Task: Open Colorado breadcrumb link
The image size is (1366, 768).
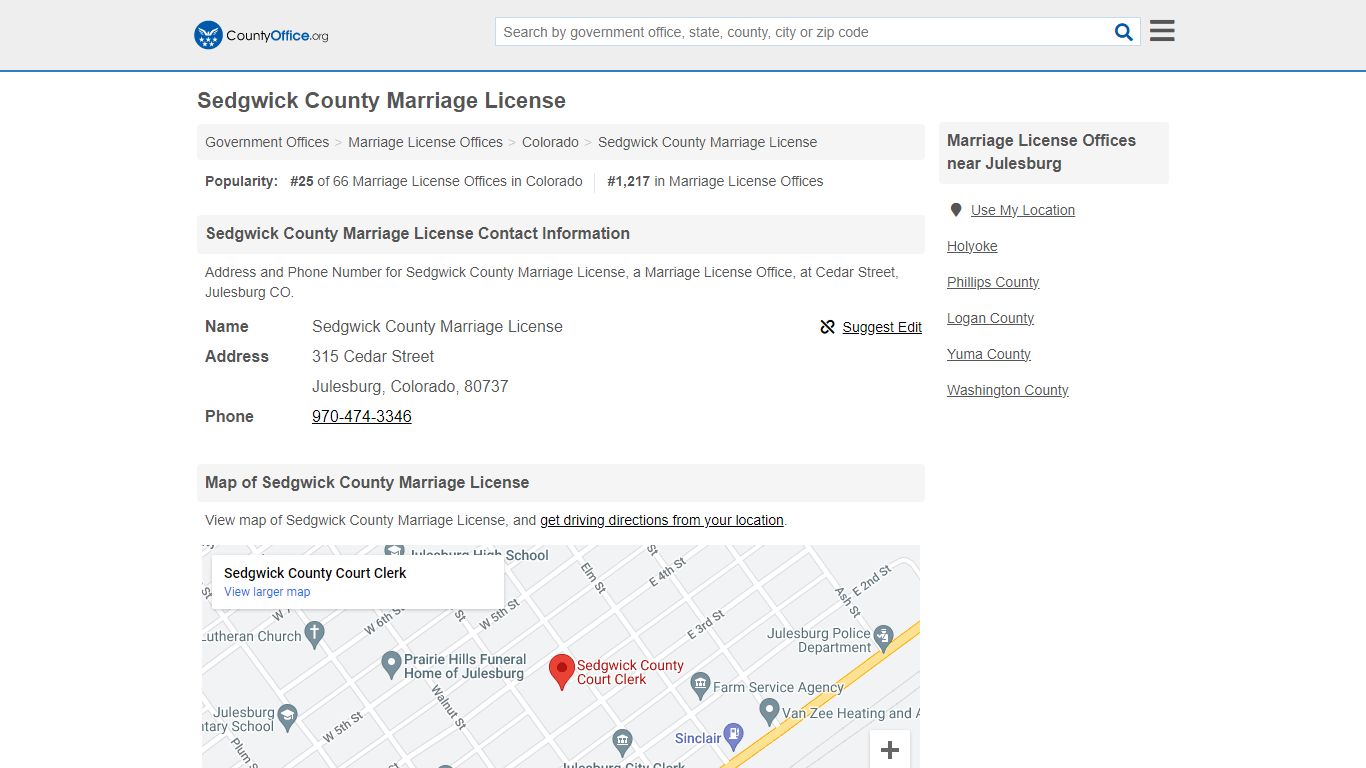Action: coord(550,142)
